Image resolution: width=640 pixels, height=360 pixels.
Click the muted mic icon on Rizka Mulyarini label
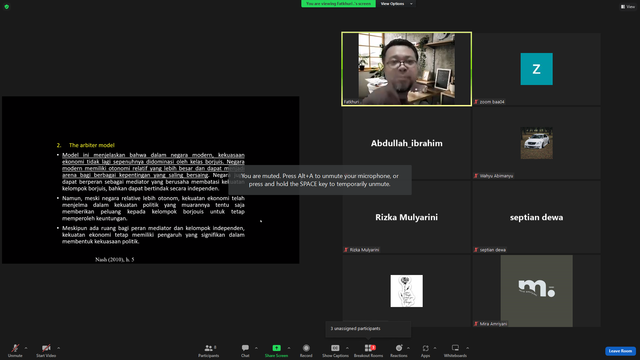tap(346, 250)
